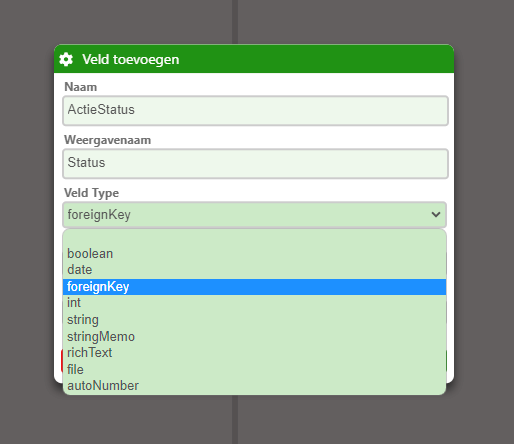Click the partially hidden red button
Screen dimensions: 514x444
pyautogui.click(x=62, y=361)
